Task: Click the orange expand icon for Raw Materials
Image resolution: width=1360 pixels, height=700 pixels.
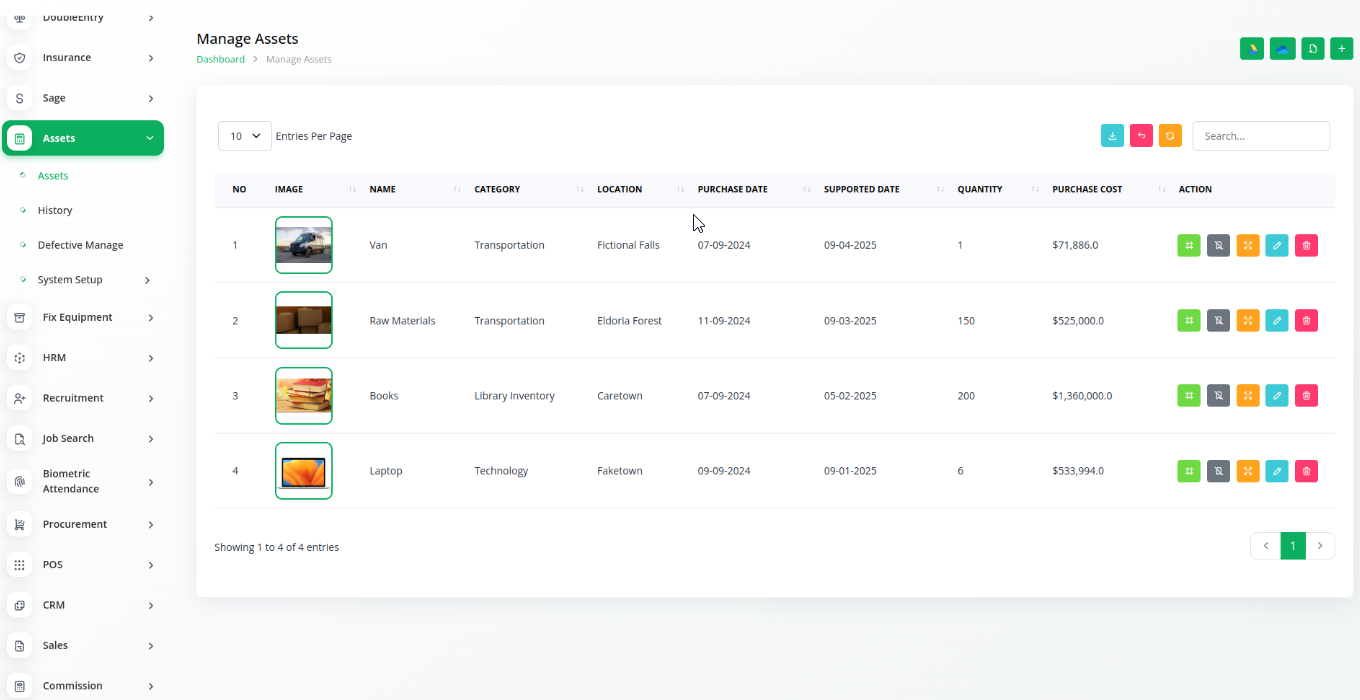Action: (1247, 321)
